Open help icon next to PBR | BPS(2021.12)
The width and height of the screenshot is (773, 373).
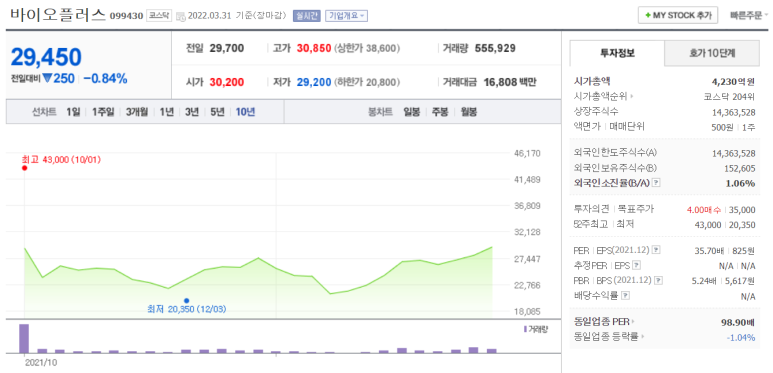[x=658, y=280]
